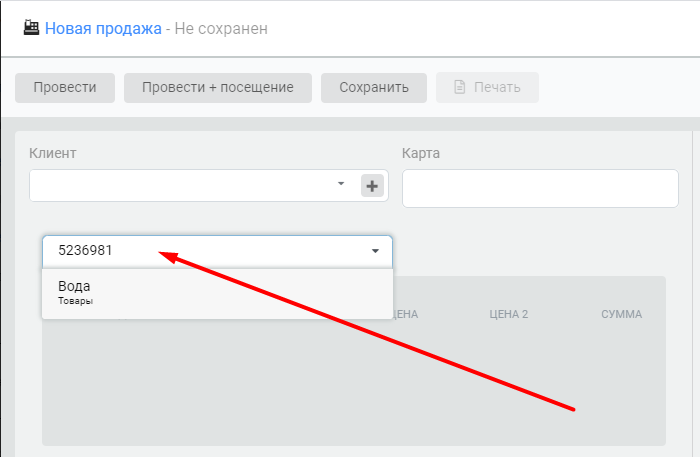Image resolution: width=700 pixels, height=457 pixels.
Task: Click the Не сохранен status text
Action: [221, 29]
